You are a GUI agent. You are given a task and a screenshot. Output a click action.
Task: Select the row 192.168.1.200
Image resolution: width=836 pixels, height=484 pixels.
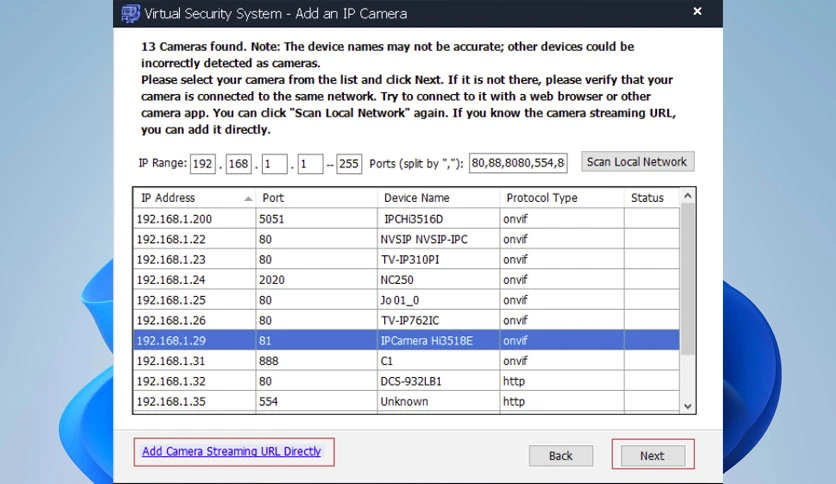click(x=406, y=219)
